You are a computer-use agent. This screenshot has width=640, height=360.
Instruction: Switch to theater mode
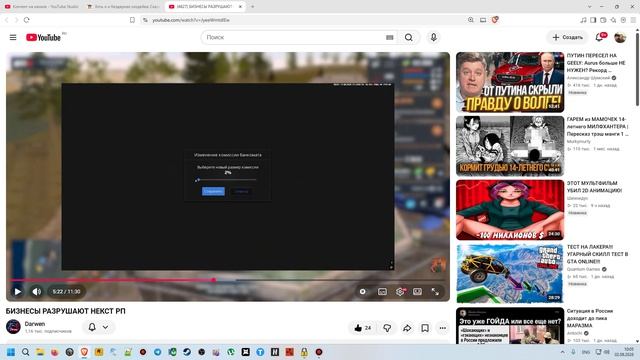pos(417,291)
